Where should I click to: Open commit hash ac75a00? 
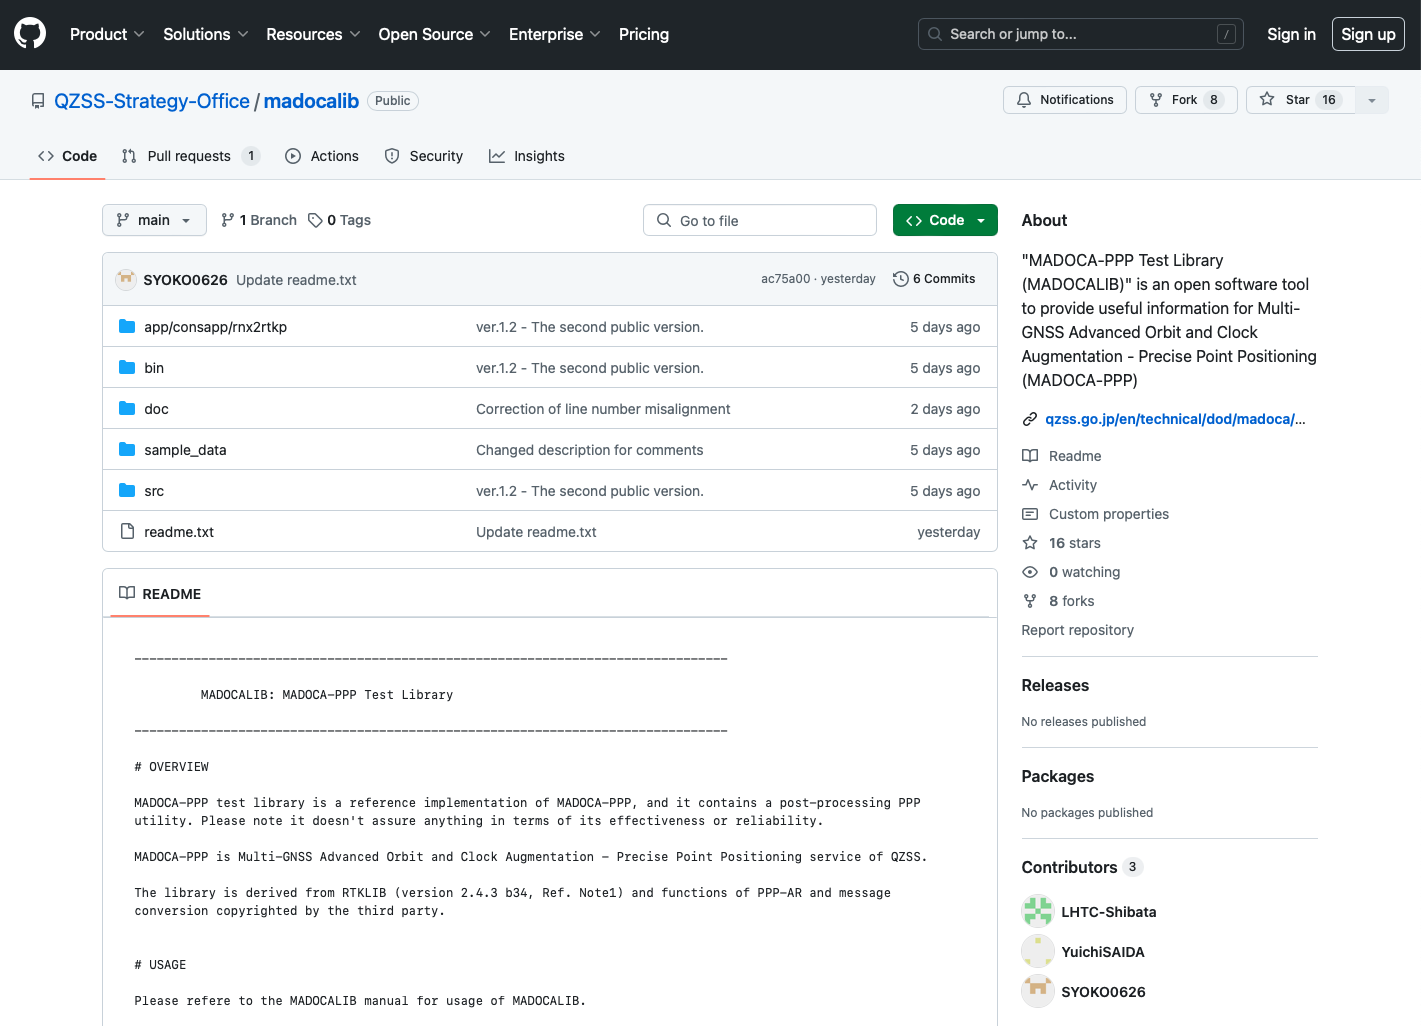785,279
